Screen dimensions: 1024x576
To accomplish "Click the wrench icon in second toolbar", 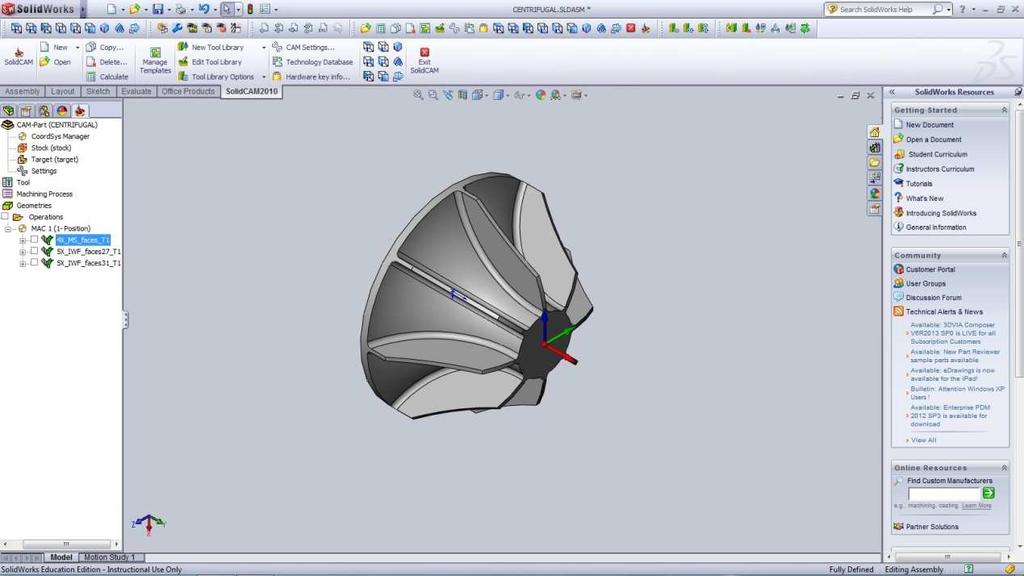I will coord(177,28).
